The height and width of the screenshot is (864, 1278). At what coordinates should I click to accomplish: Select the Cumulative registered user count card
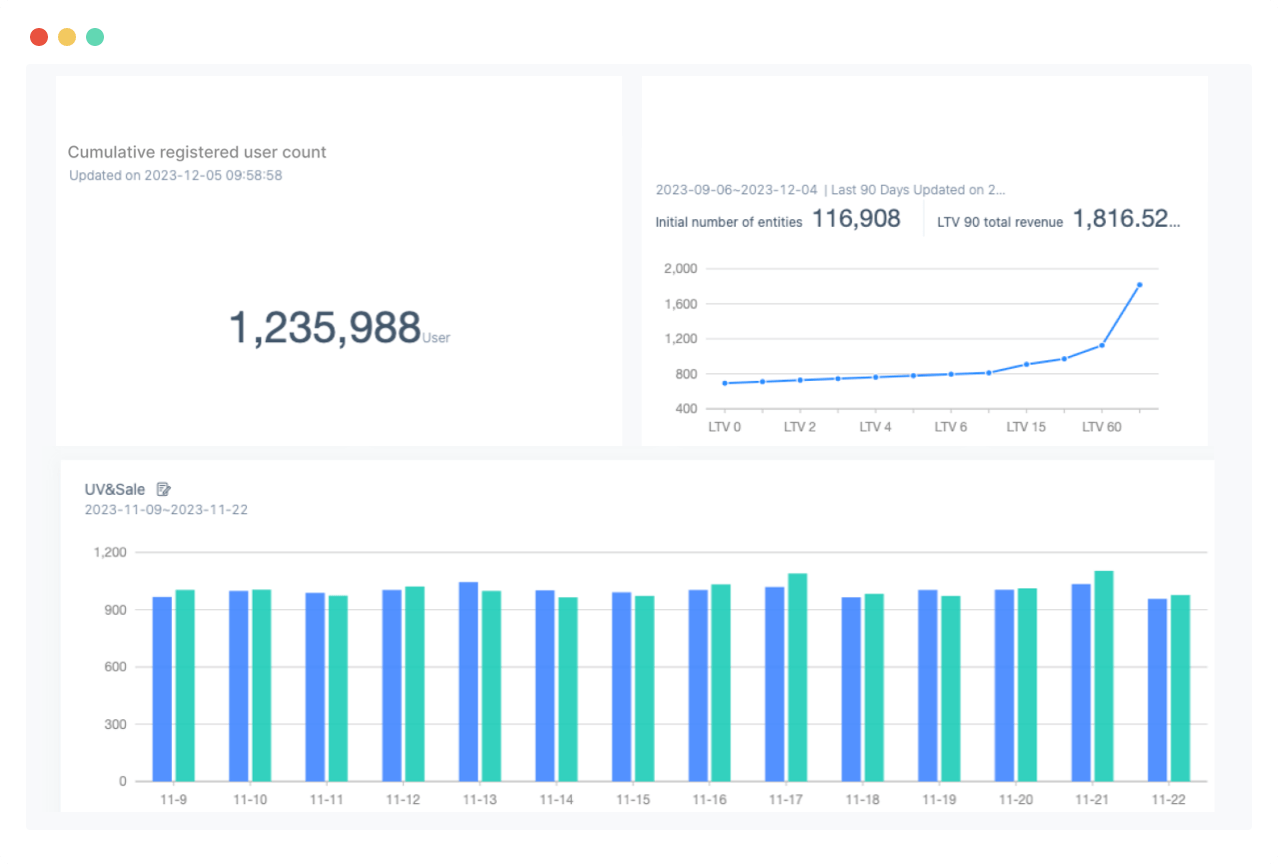(x=196, y=152)
